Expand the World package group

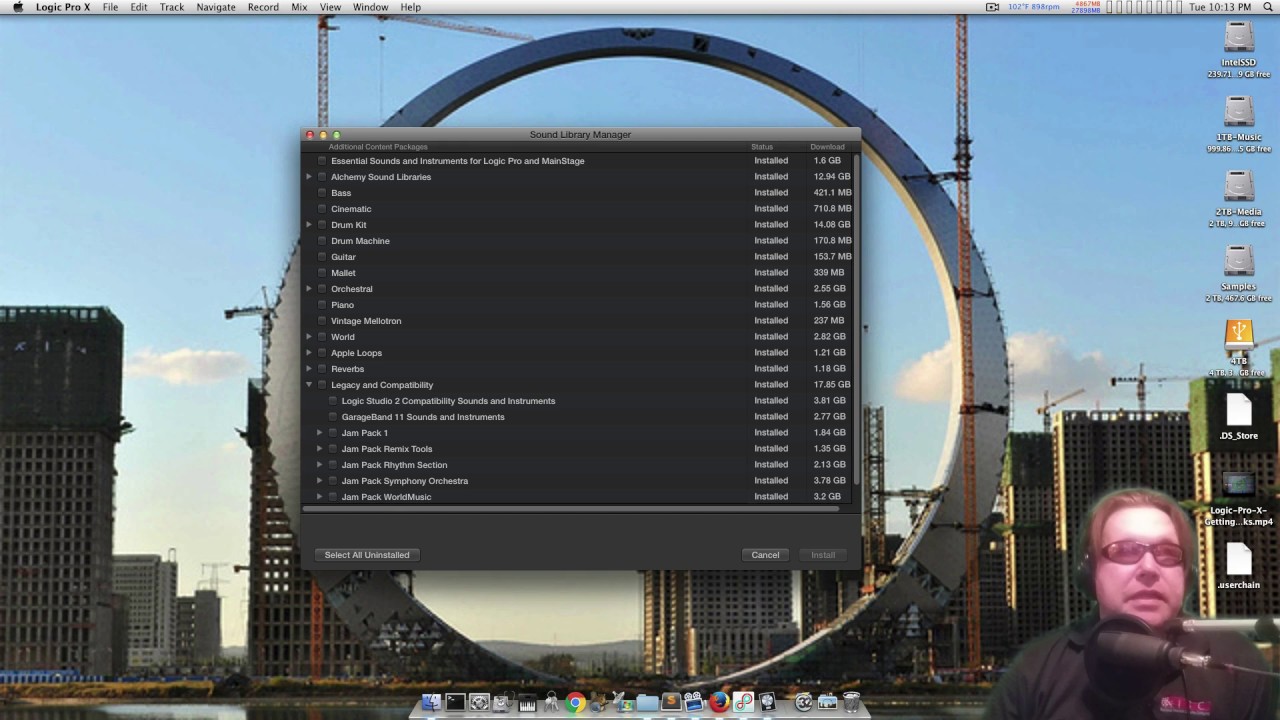(309, 337)
